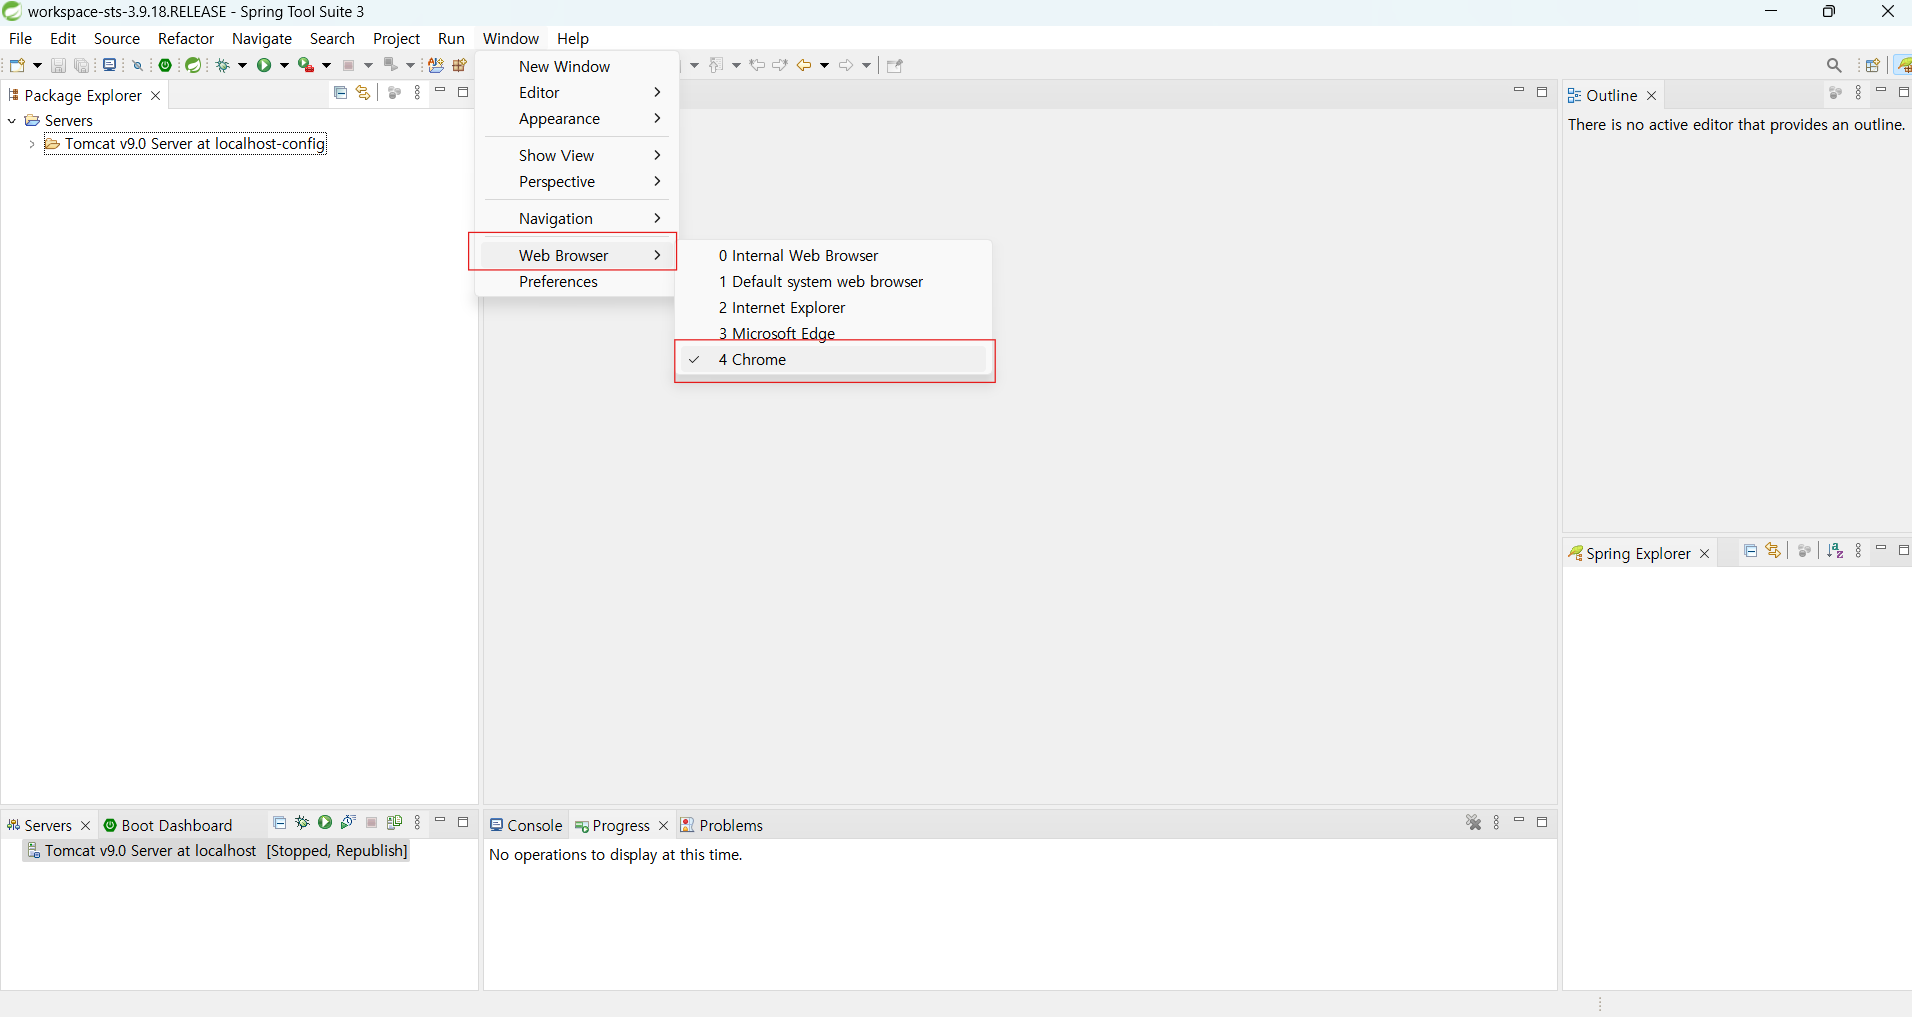Click the Debug bug icon in main toolbar
The height and width of the screenshot is (1017, 1912).
pos(223,65)
